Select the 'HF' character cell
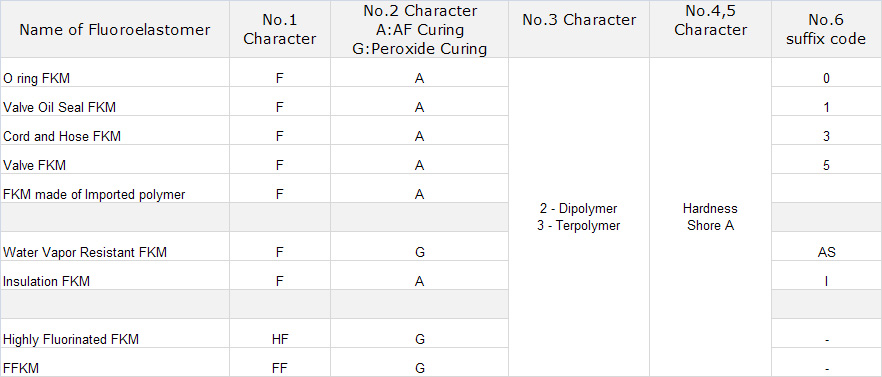This screenshot has width=882, height=377. [x=280, y=339]
